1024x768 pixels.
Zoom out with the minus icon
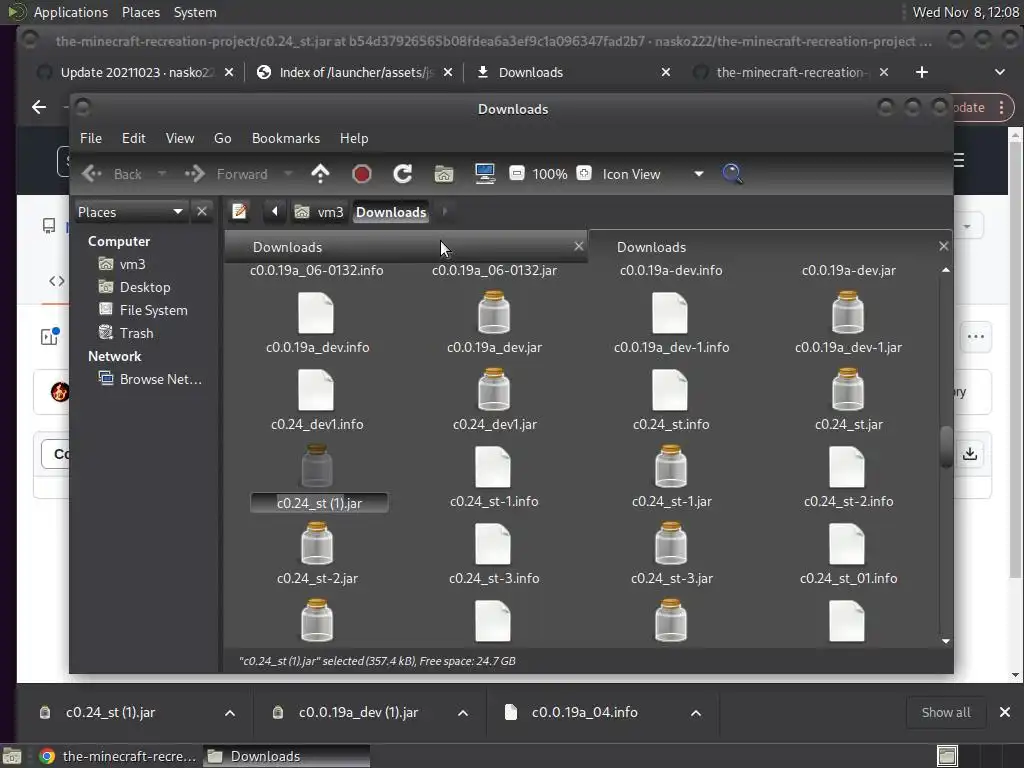point(517,173)
